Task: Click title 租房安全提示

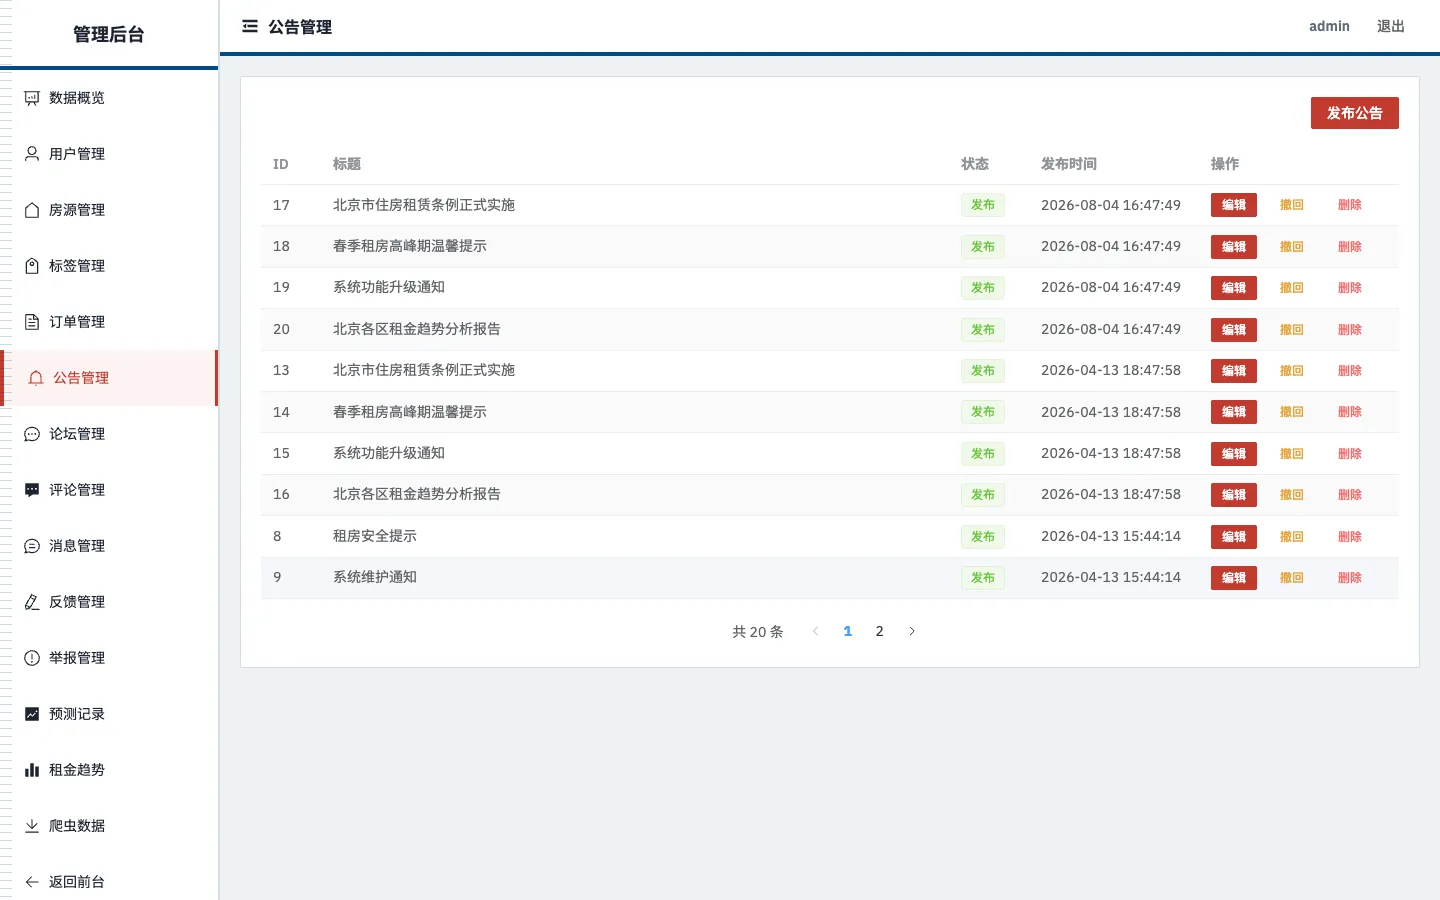Action: coord(375,536)
